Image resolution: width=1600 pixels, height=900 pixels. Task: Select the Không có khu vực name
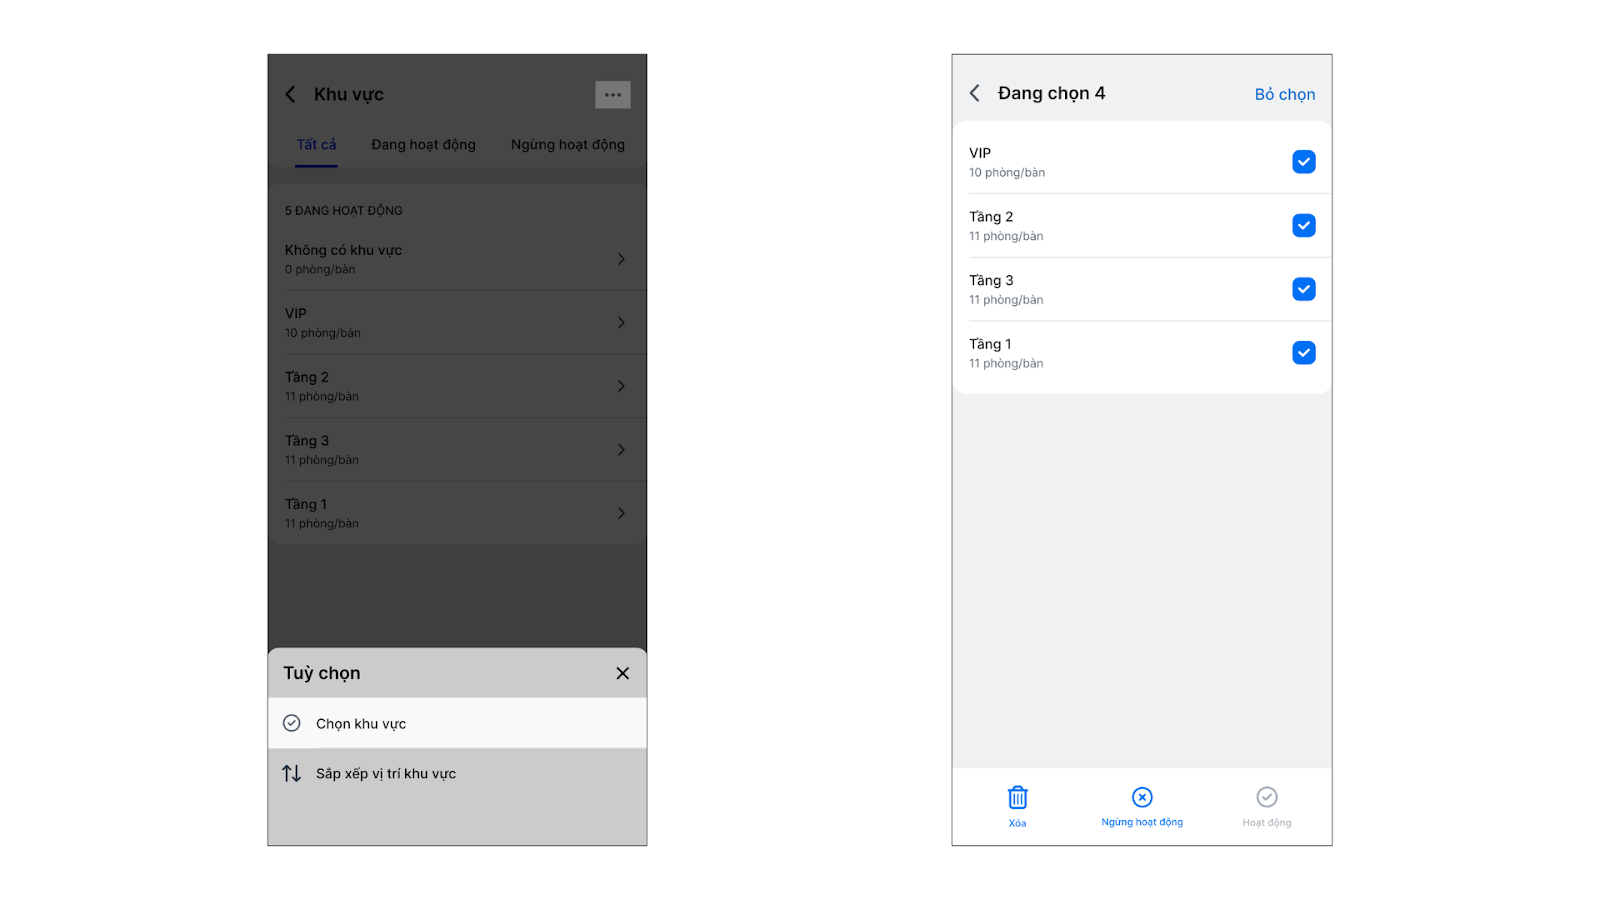click(343, 250)
